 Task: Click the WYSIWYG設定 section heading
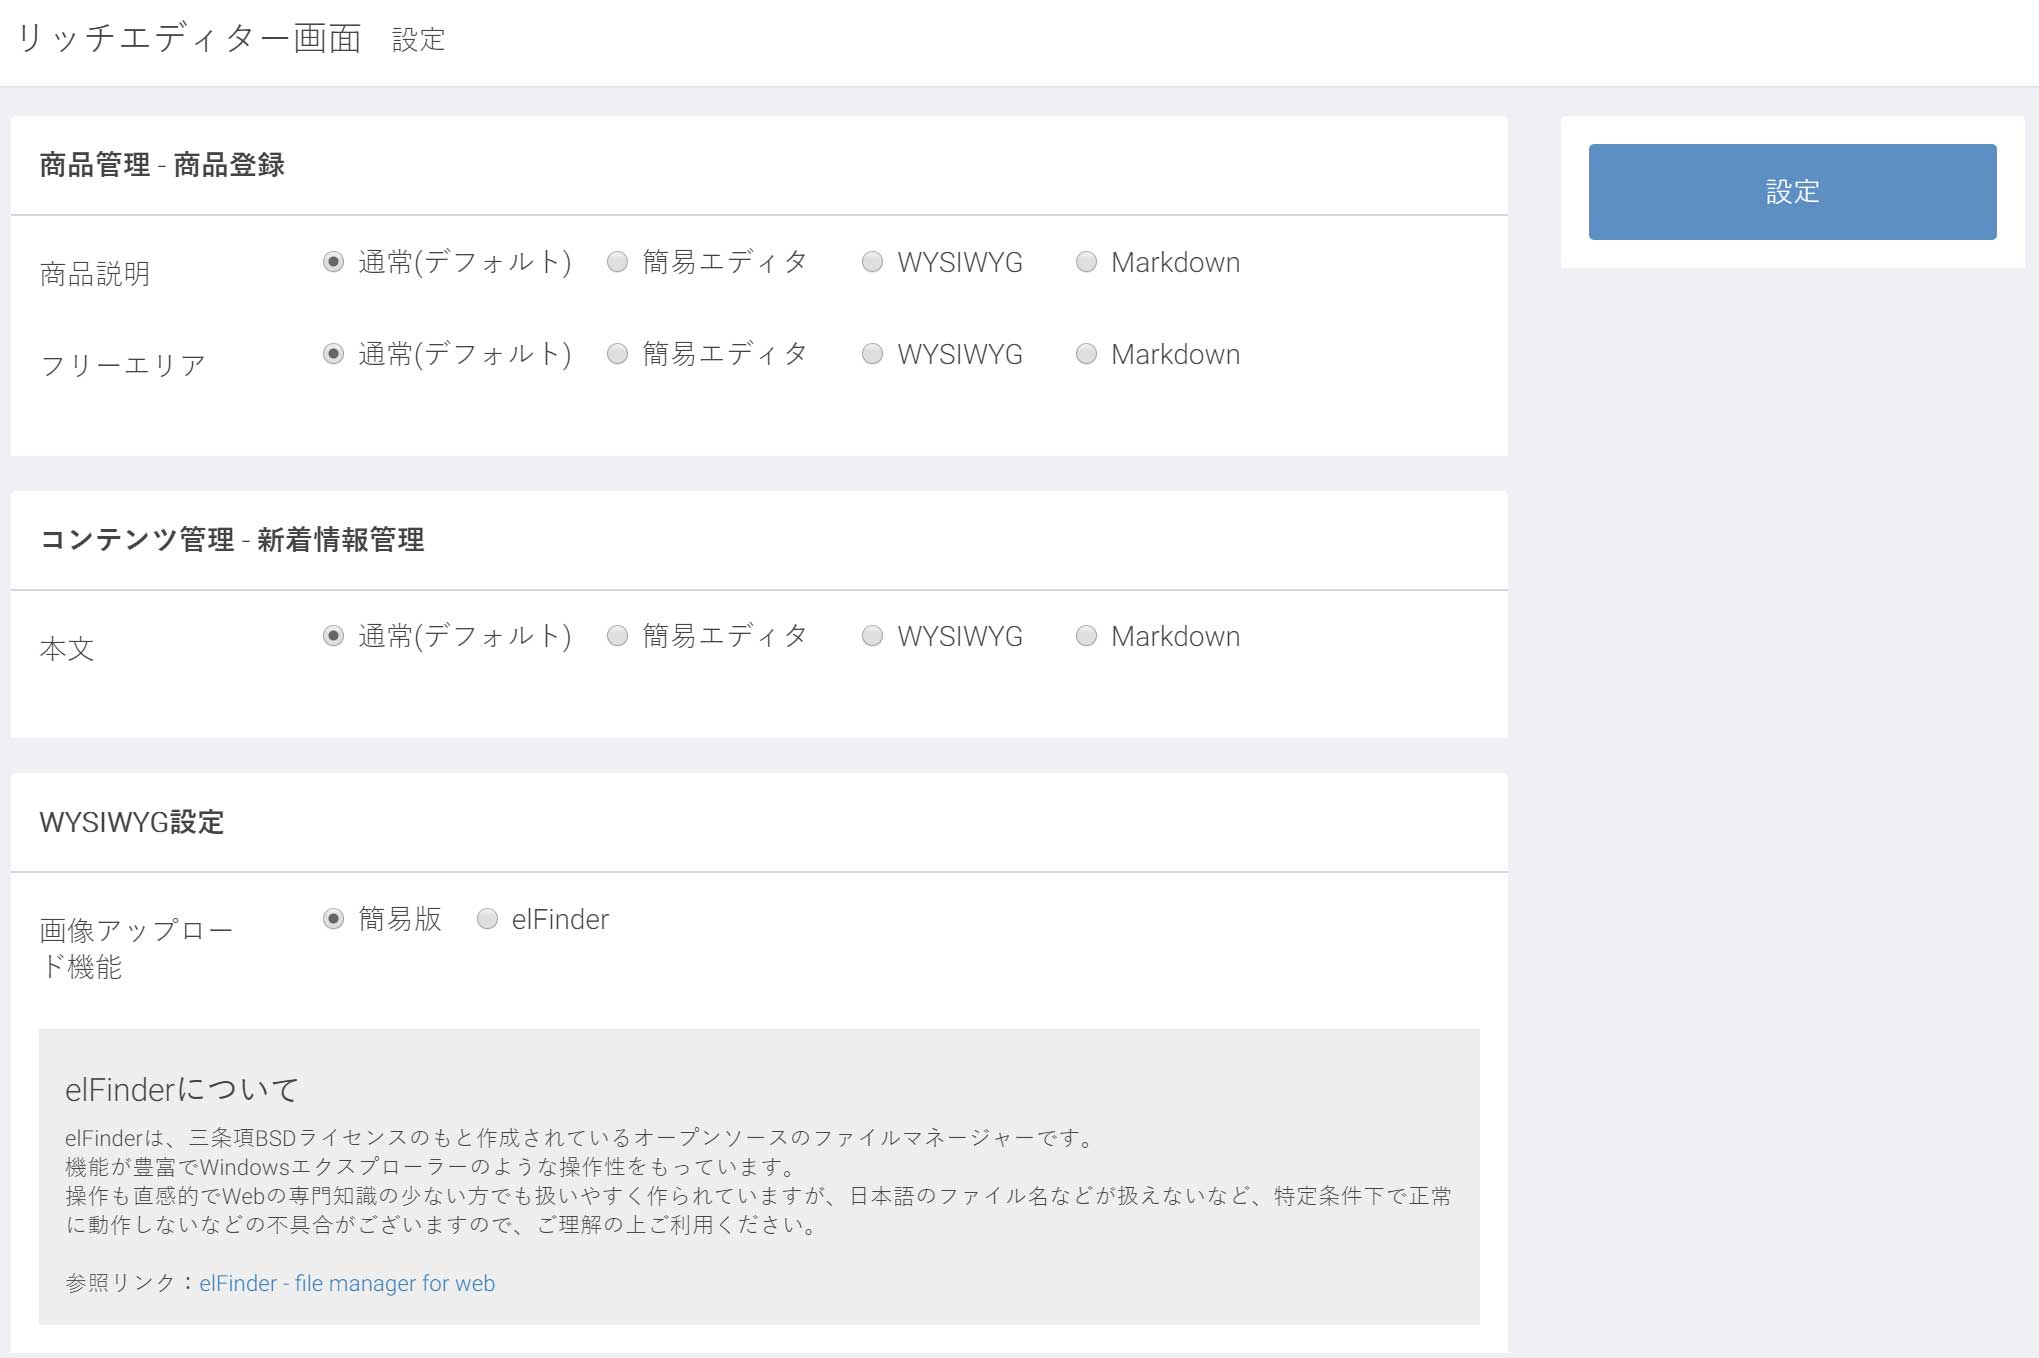(132, 822)
